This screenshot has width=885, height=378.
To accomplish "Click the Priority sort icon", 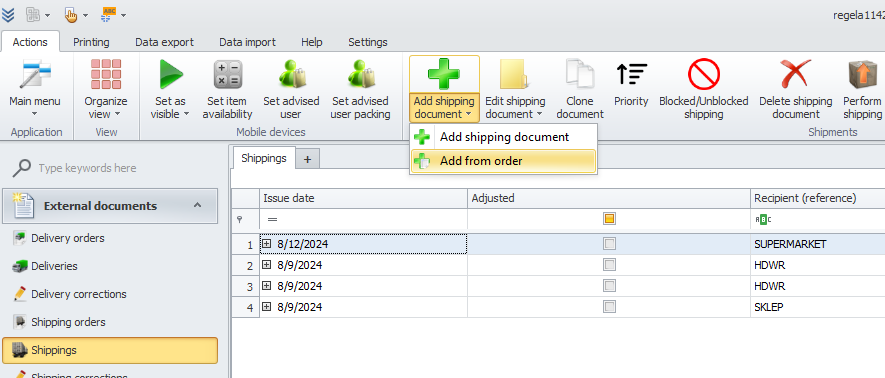I will pyautogui.click(x=631, y=74).
